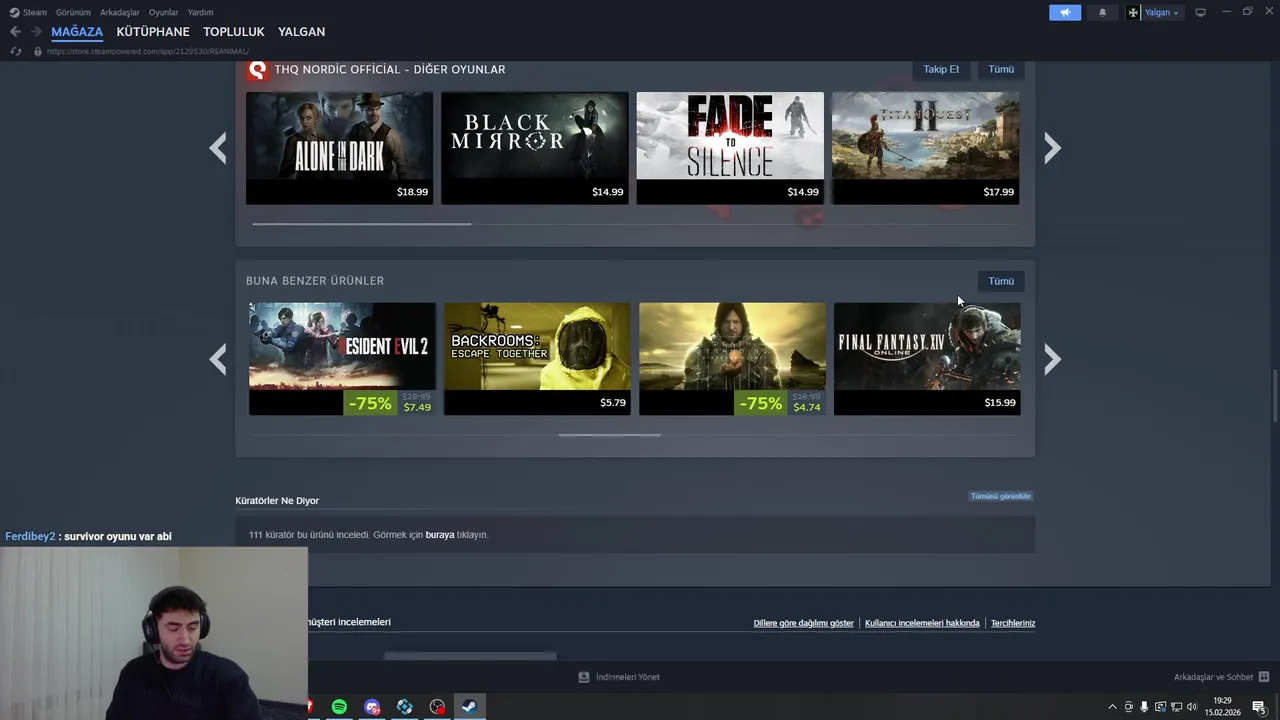The image size is (1280, 720).
Task: Open the Yalgan account dropdown
Action: pyautogui.click(x=1154, y=12)
